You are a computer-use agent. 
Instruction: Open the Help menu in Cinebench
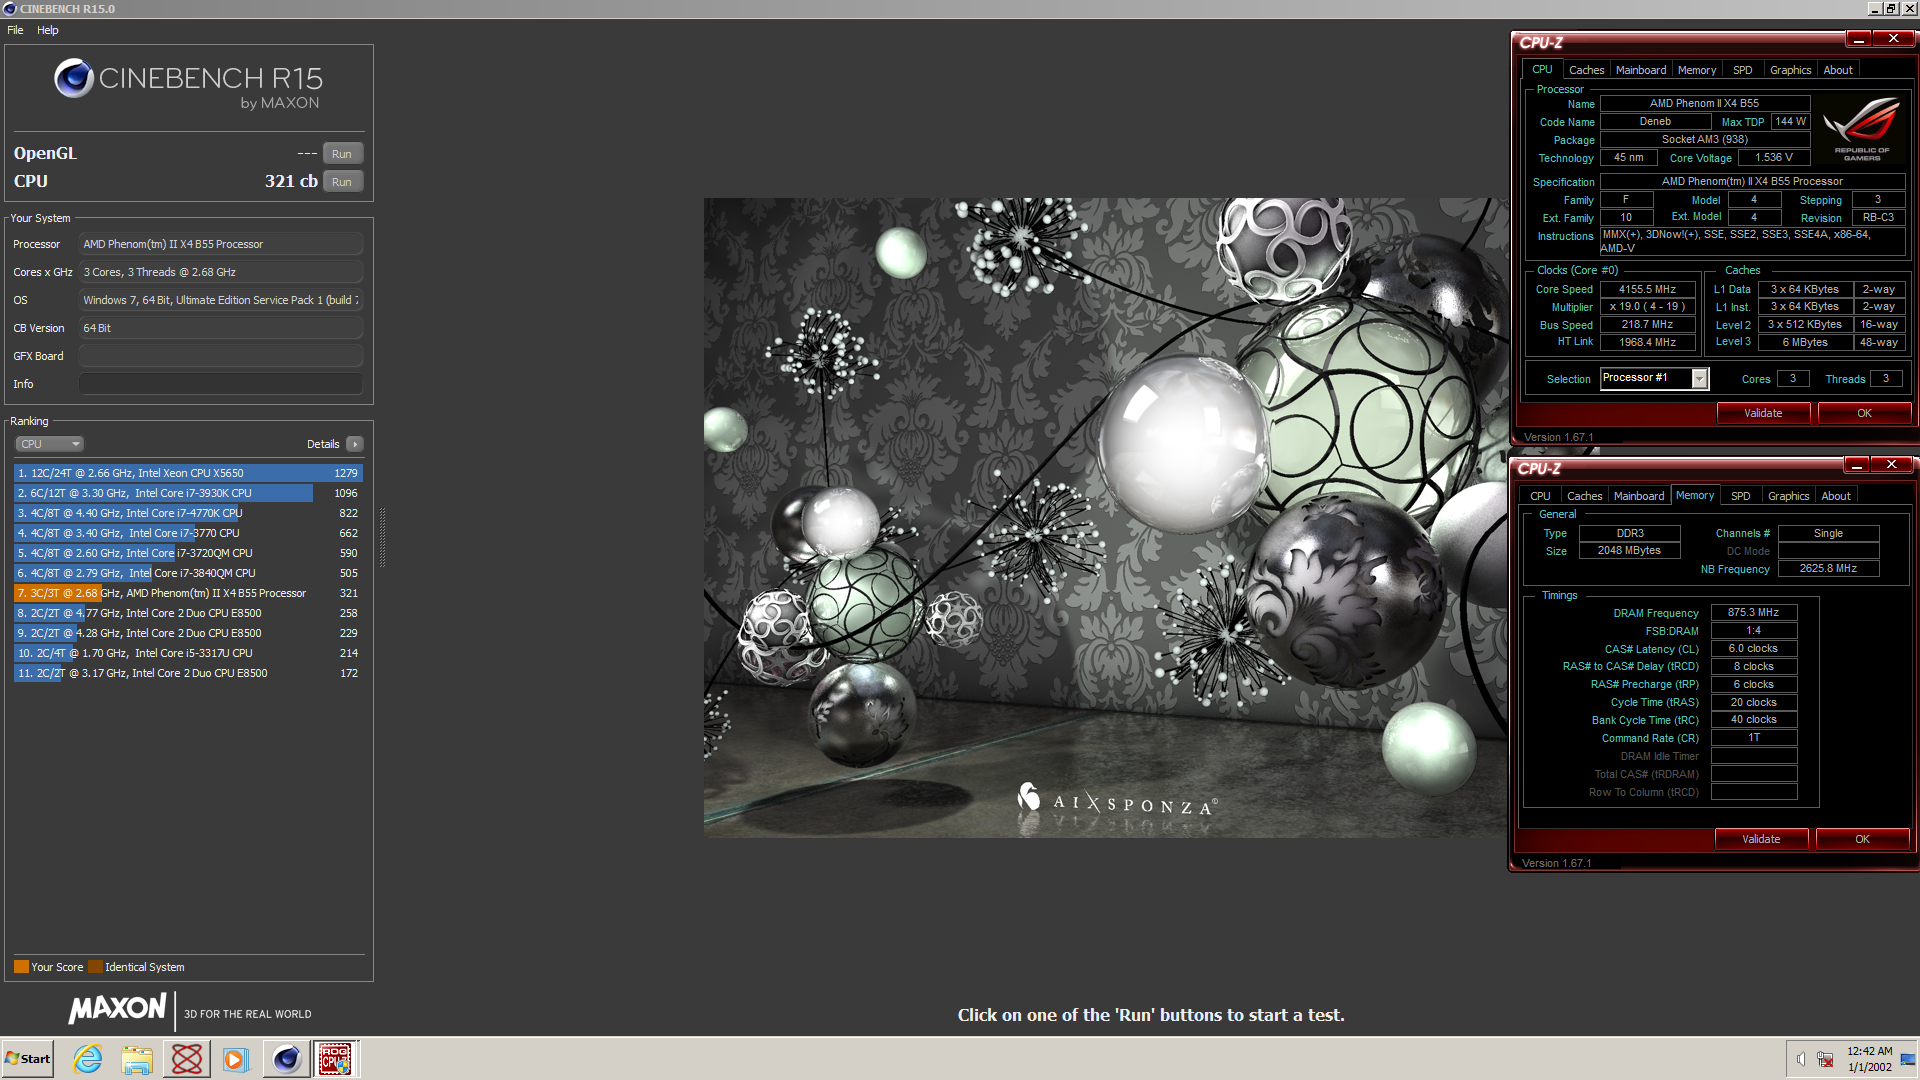tap(48, 30)
